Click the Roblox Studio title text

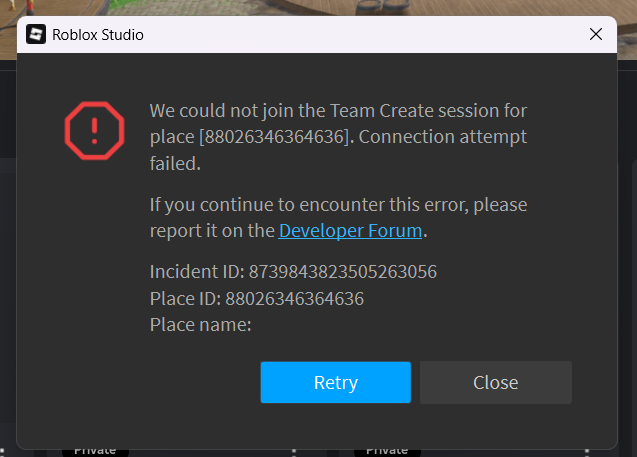point(98,35)
